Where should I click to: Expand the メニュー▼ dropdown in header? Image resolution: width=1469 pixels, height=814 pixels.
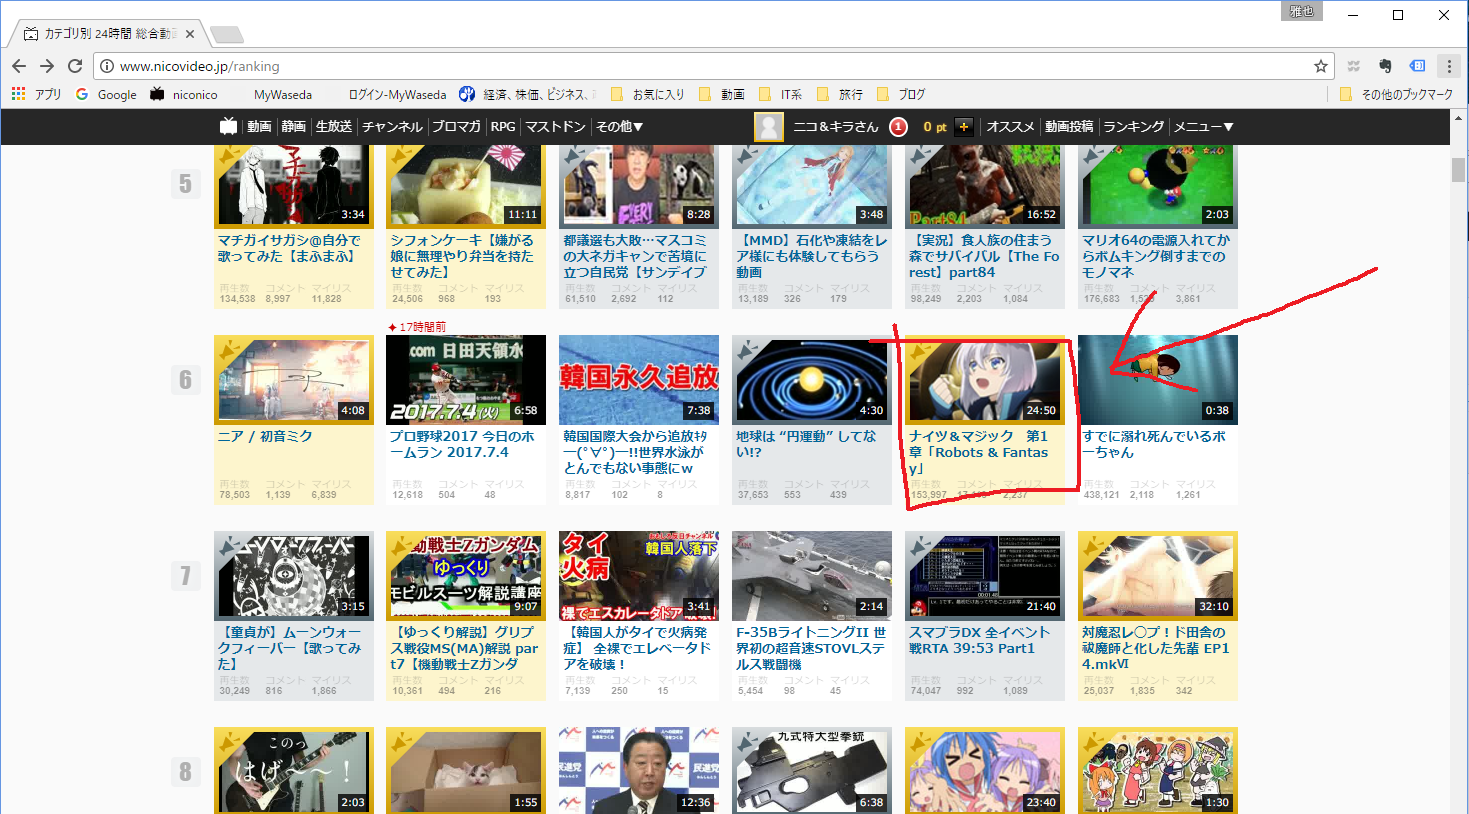click(1204, 126)
